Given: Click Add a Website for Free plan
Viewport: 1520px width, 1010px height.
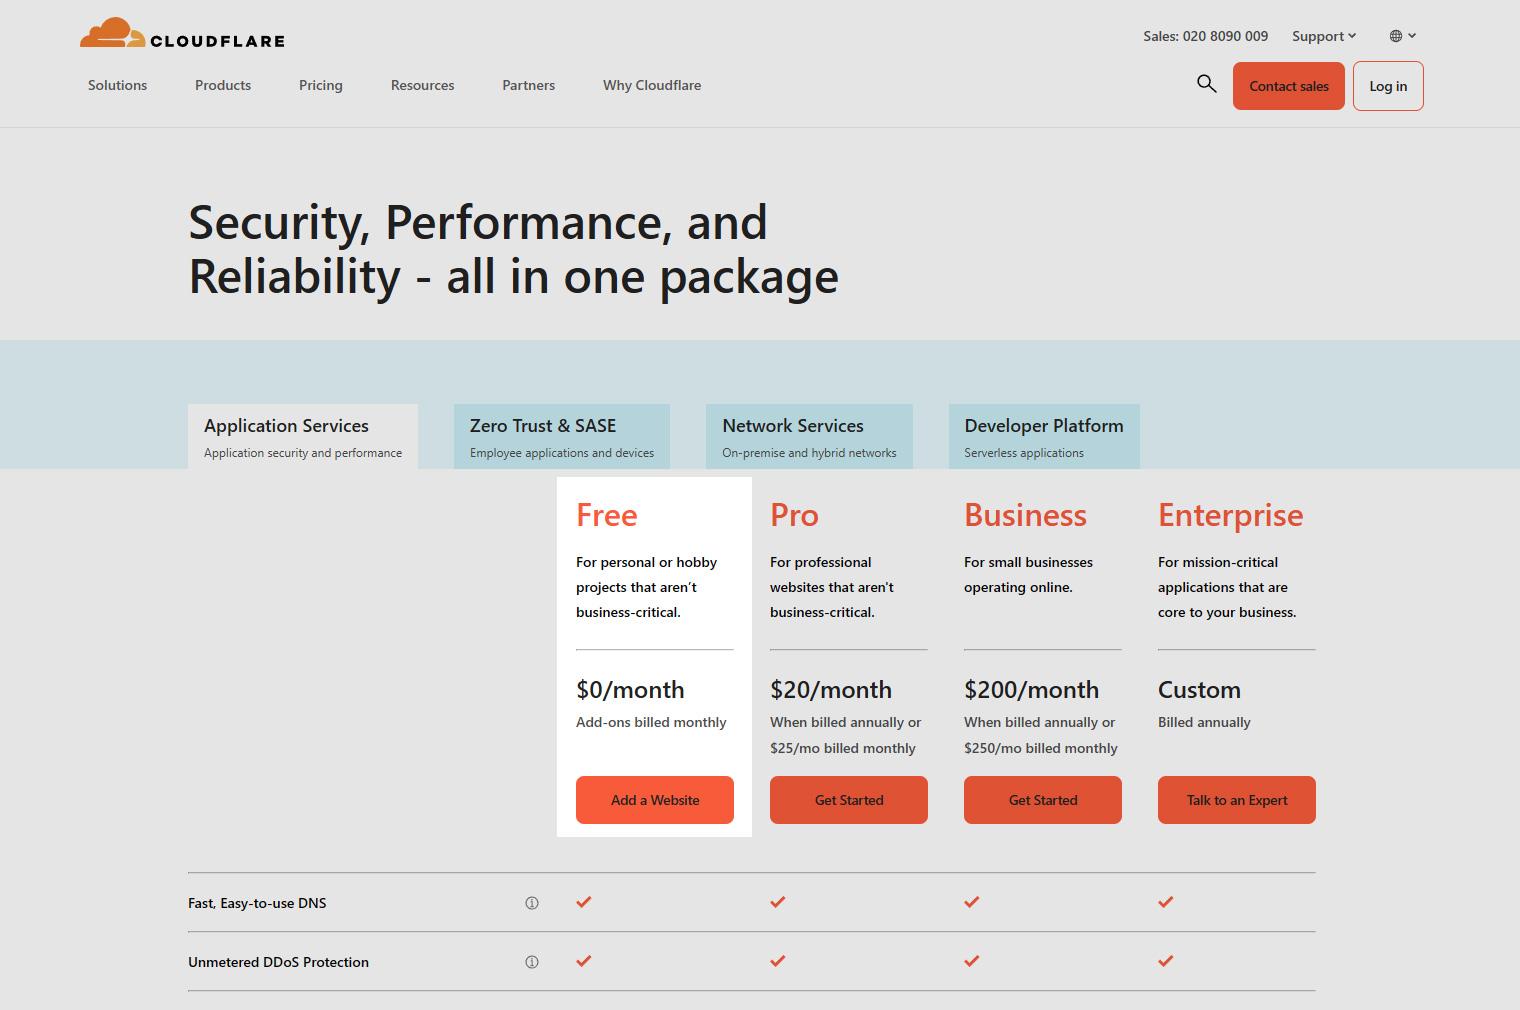Looking at the screenshot, I should [654, 800].
